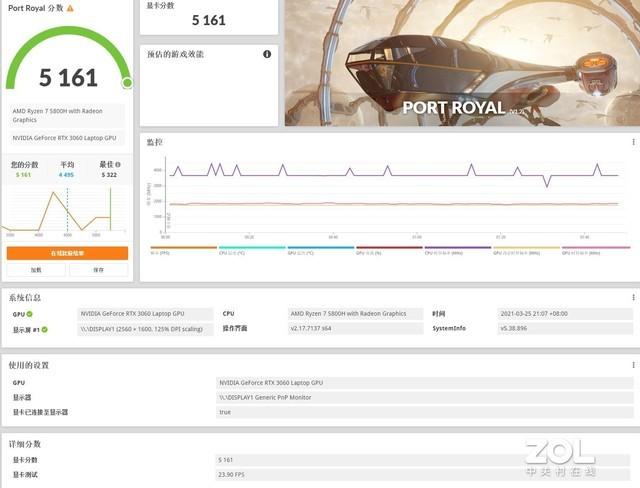Click CPU field AMD Ryzen 7 5800H in 系统信息
Screen dimensions: 640x488
(x=356, y=314)
